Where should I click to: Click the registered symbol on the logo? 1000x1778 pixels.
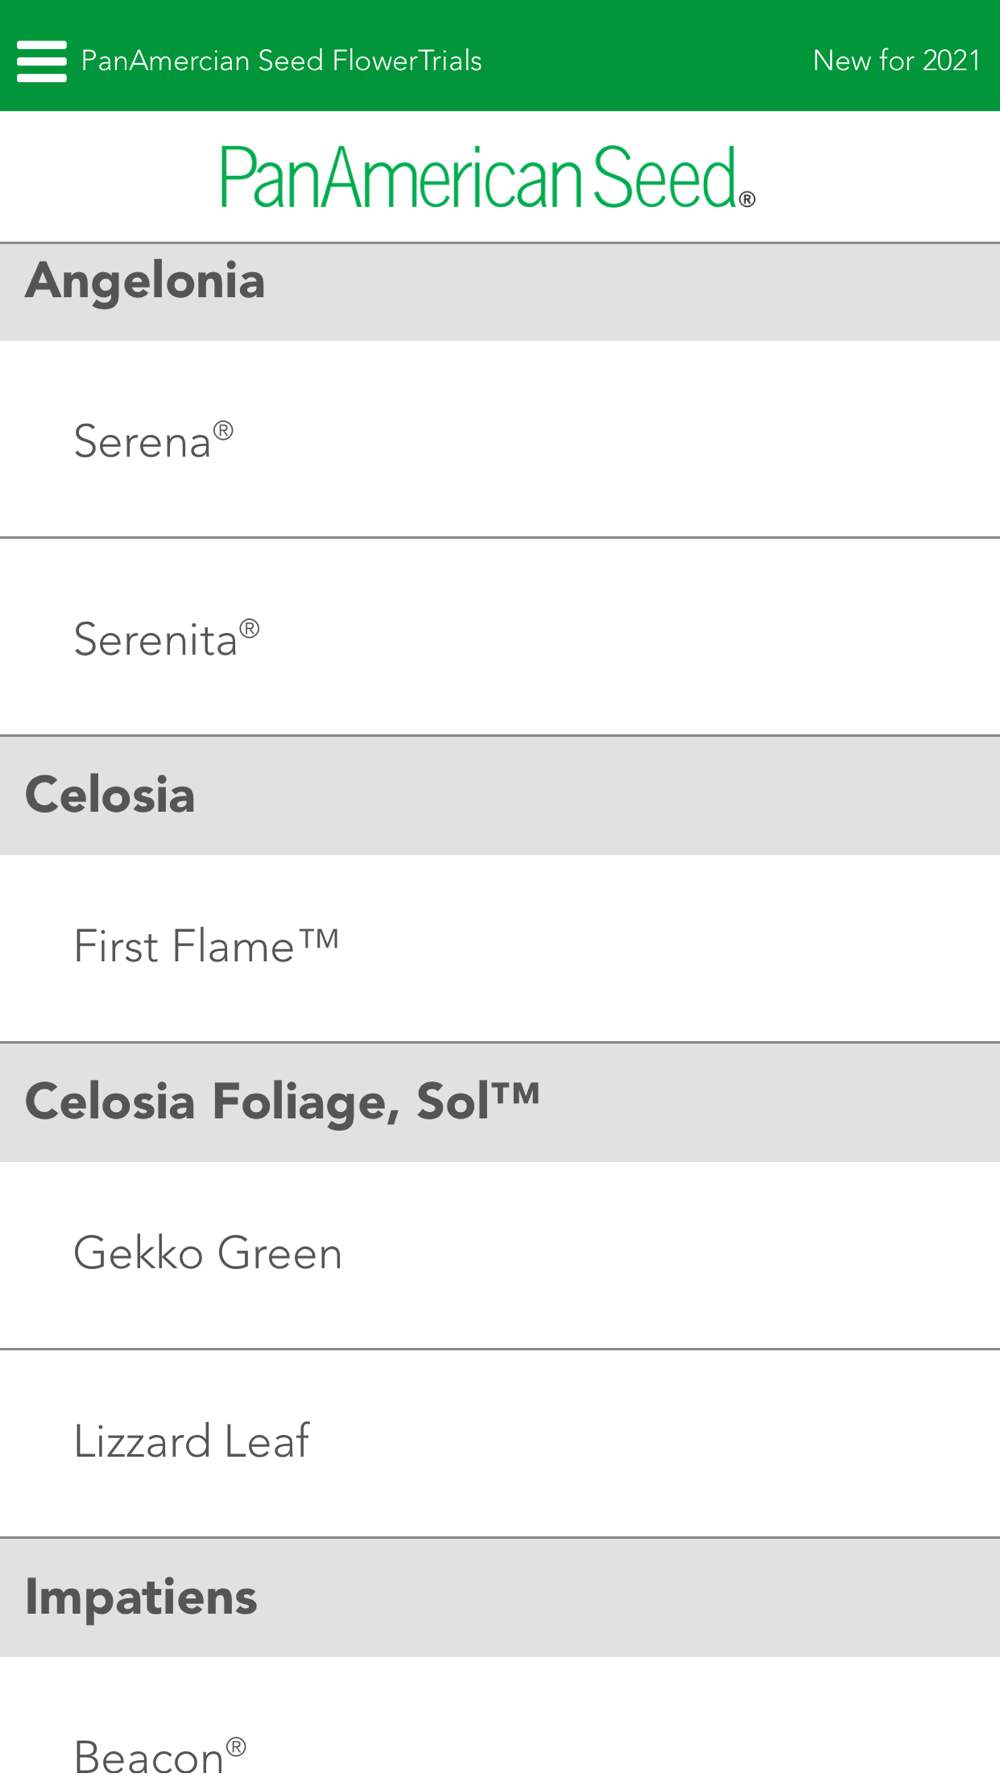click(747, 199)
